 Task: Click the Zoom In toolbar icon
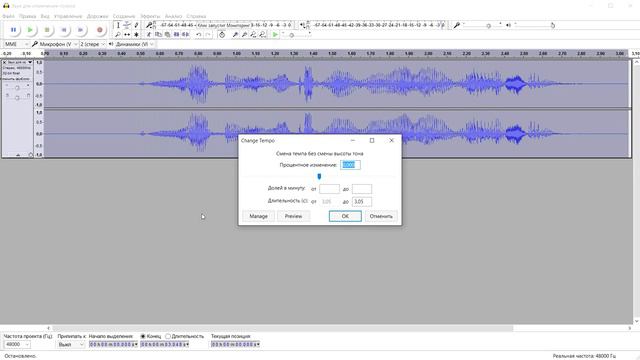click(x=236, y=35)
